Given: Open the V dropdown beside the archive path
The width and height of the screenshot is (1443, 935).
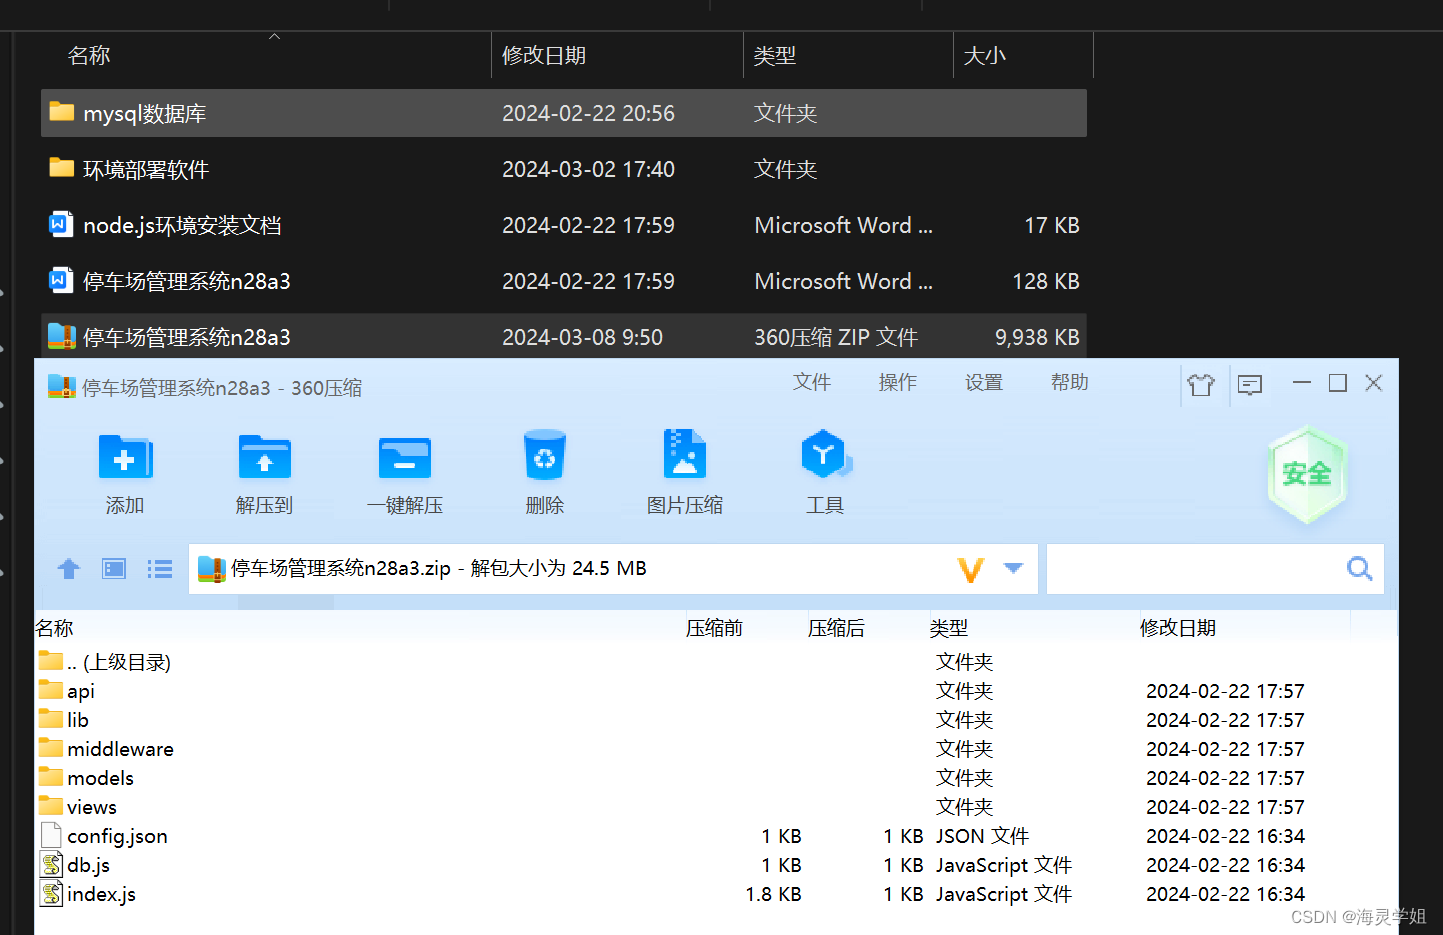Looking at the screenshot, I should [x=1013, y=568].
